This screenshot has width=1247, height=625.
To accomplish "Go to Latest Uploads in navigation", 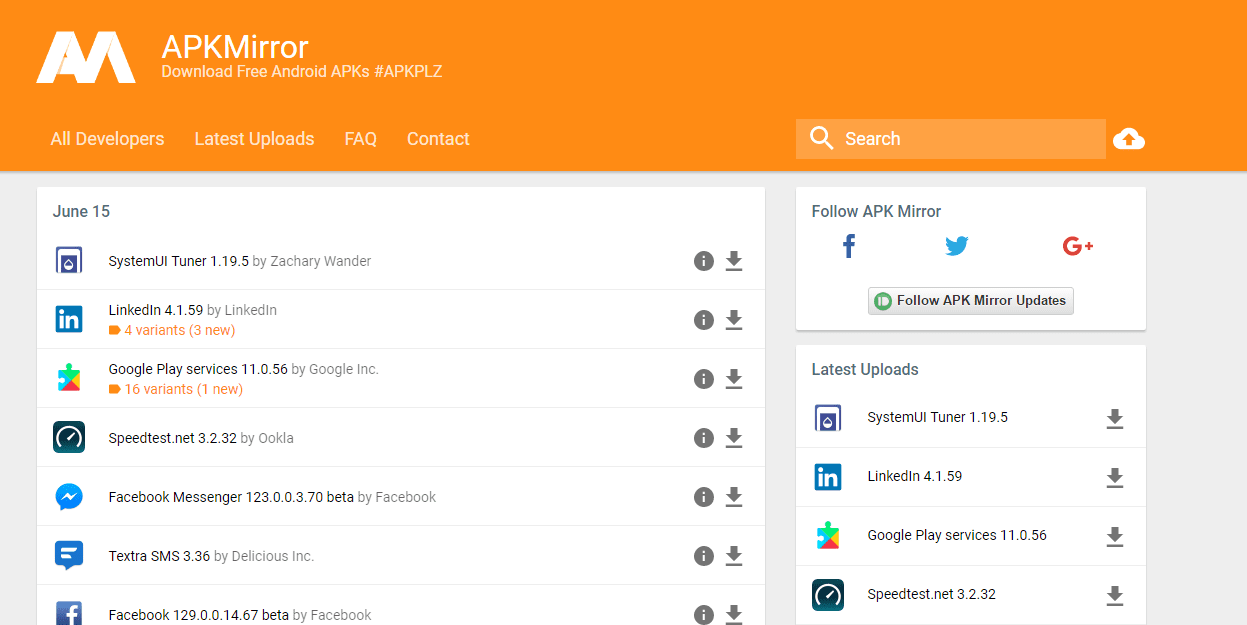I will [254, 139].
